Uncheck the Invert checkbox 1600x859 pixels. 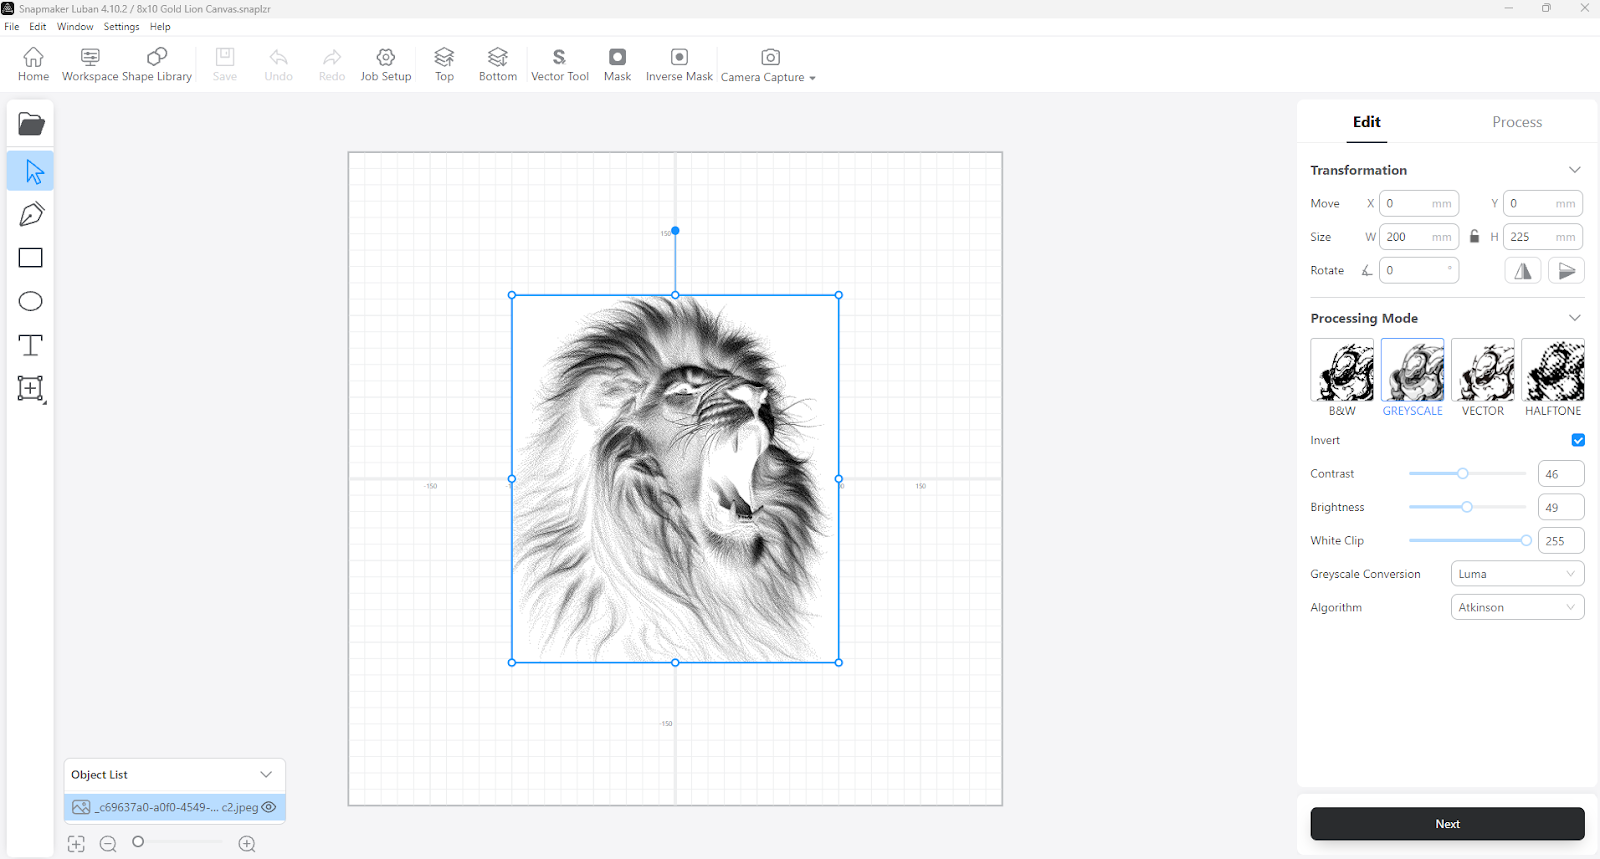pyautogui.click(x=1578, y=440)
